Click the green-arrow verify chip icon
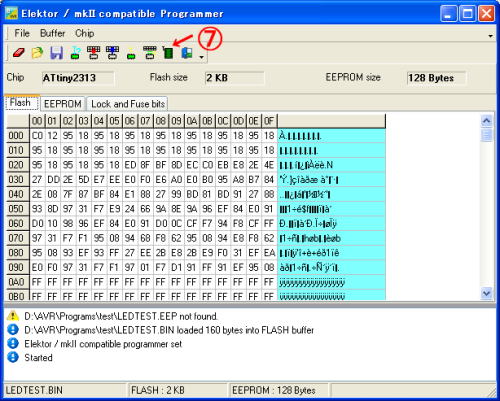This screenshot has height=401, width=500. (150, 53)
